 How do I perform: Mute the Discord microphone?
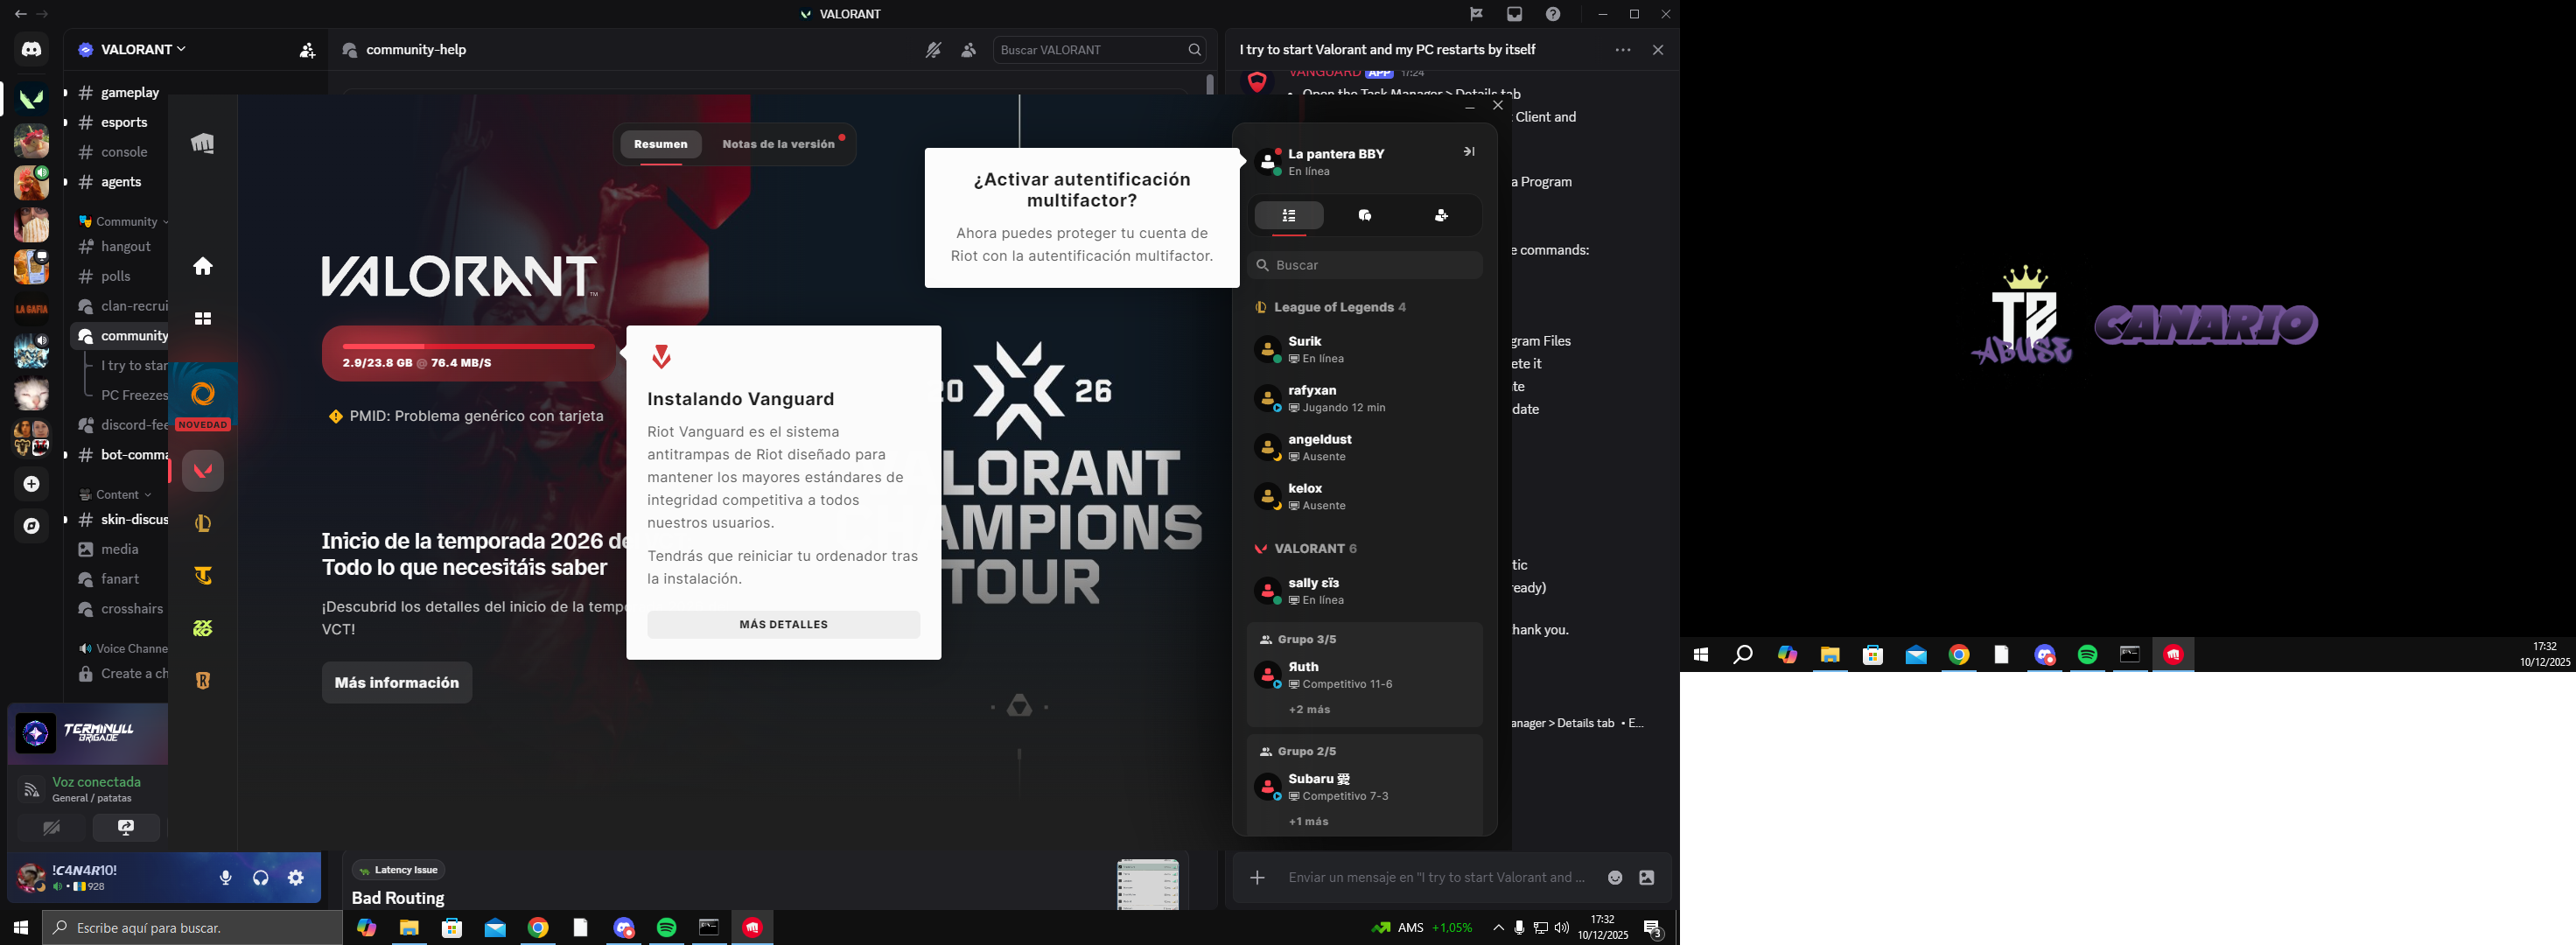click(x=226, y=878)
